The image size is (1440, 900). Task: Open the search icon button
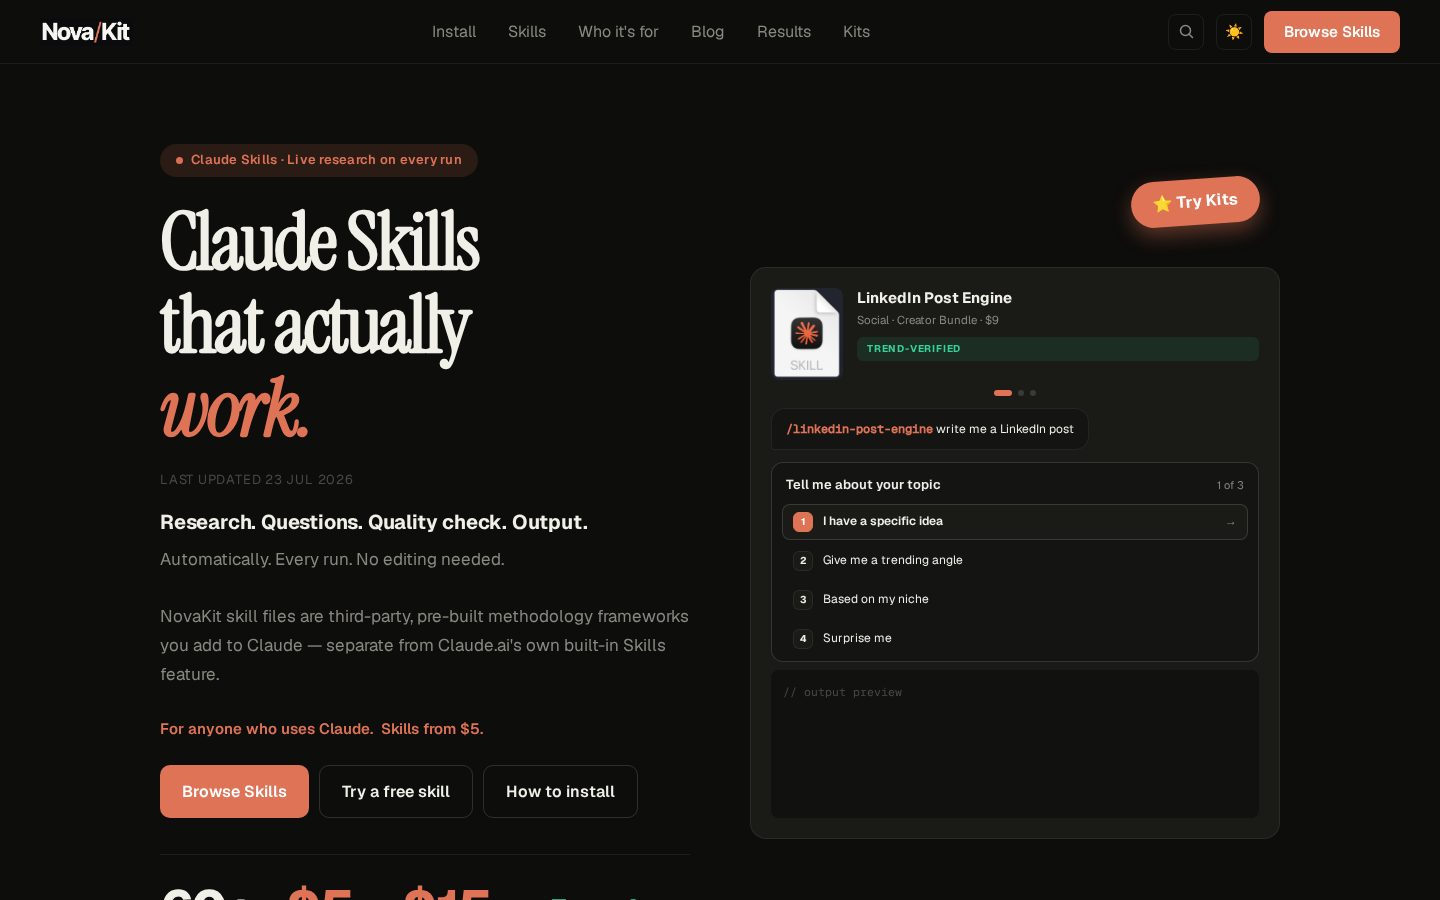click(1186, 32)
